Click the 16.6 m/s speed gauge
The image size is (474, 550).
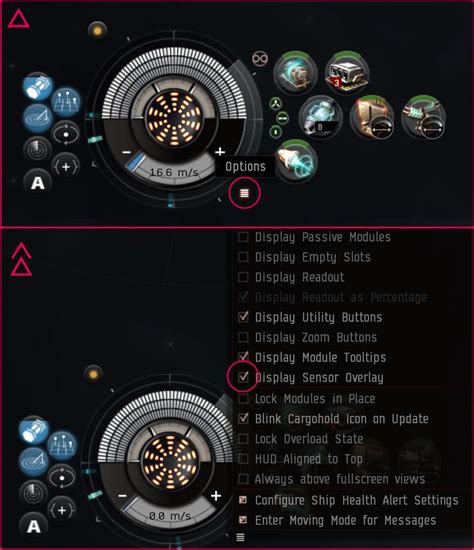tap(174, 172)
